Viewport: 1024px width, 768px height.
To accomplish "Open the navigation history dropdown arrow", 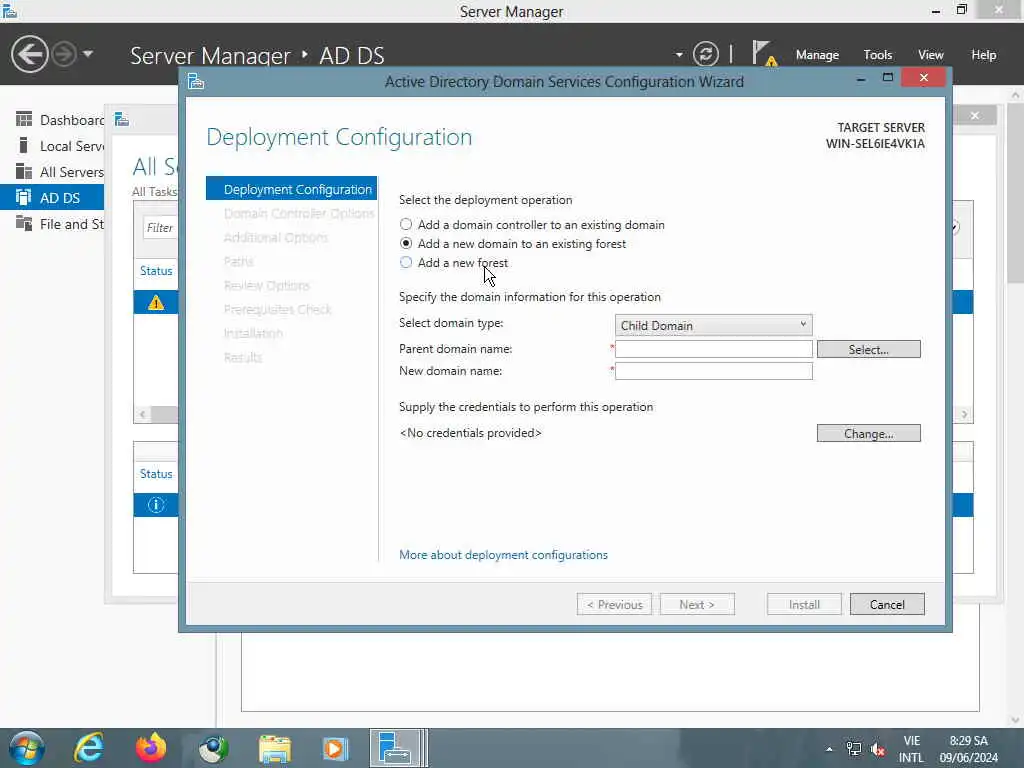I will (x=88, y=54).
